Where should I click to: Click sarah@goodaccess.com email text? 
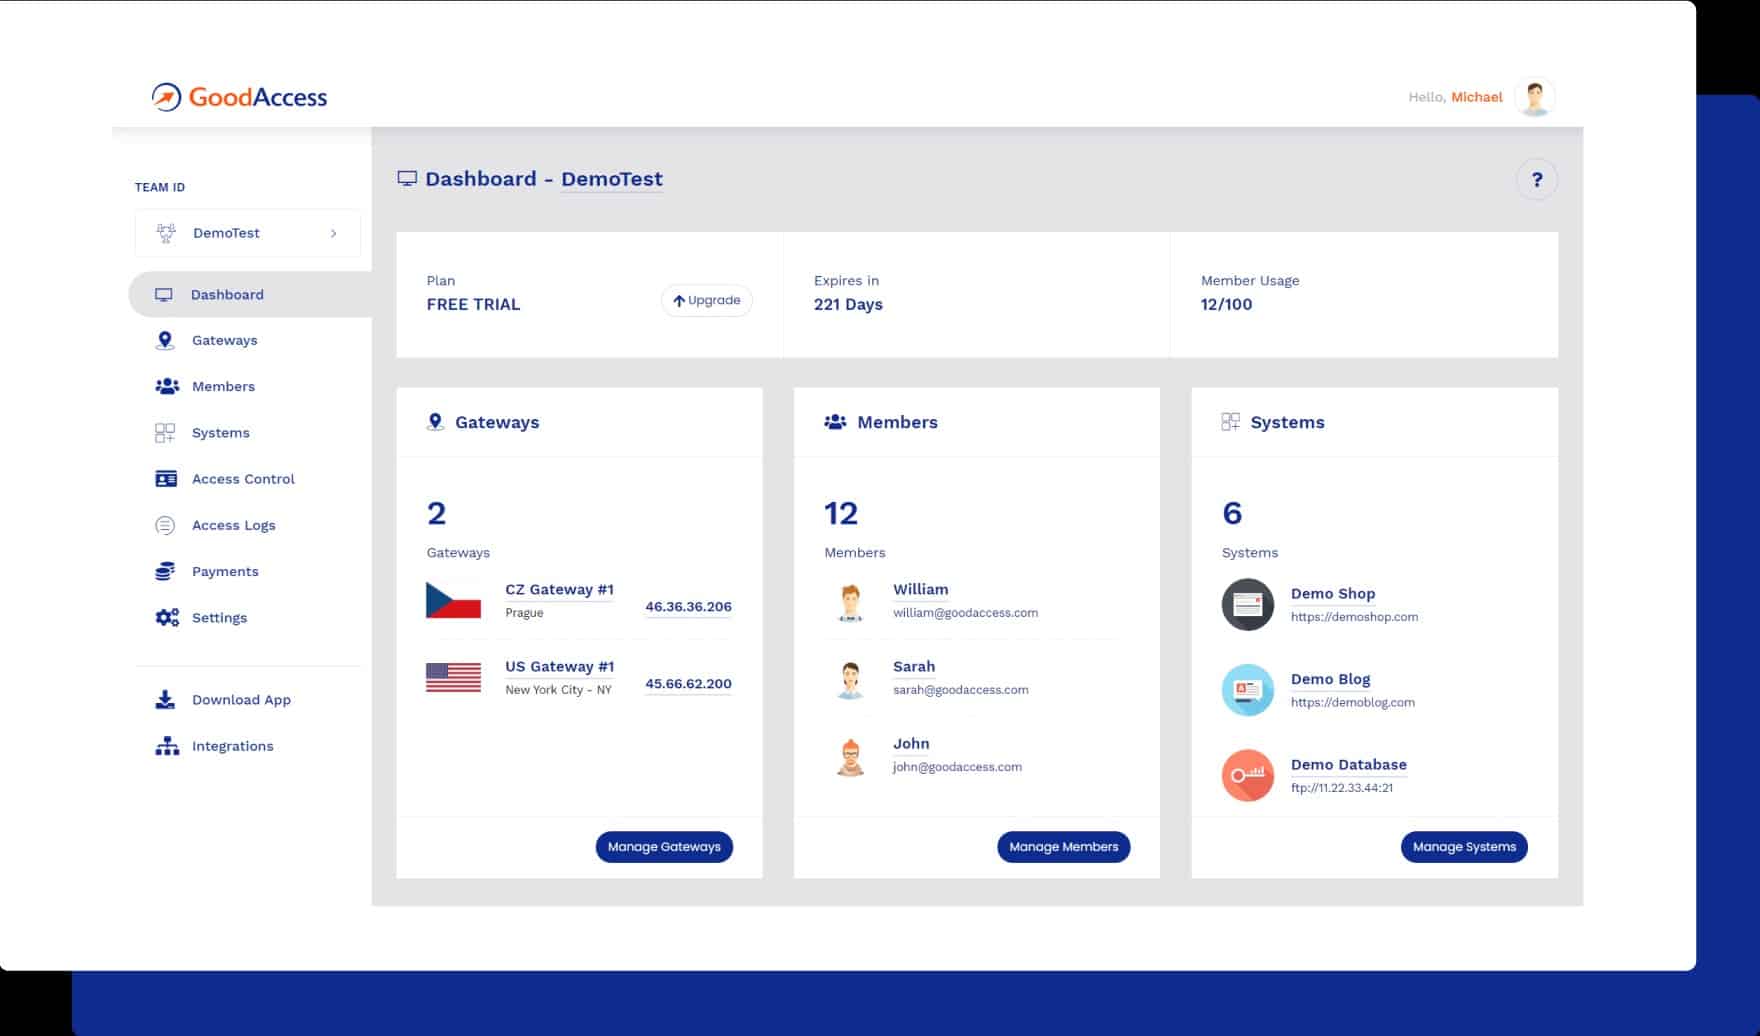click(x=960, y=690)
